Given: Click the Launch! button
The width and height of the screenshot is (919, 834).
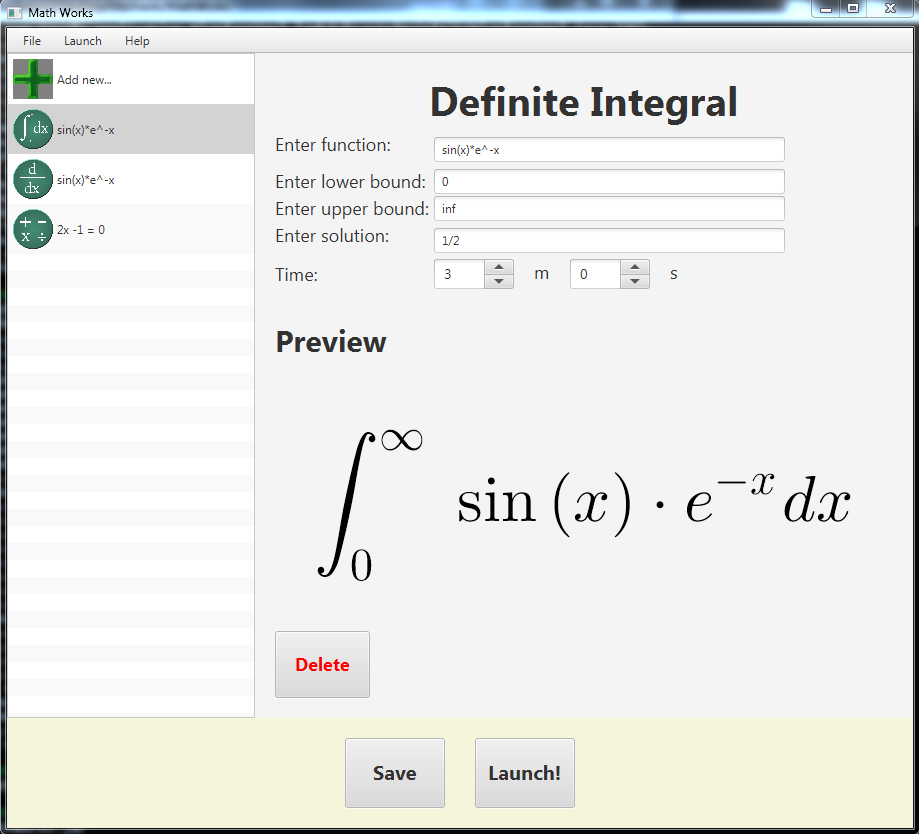Looking at the screenshot, I should [525, 773].
